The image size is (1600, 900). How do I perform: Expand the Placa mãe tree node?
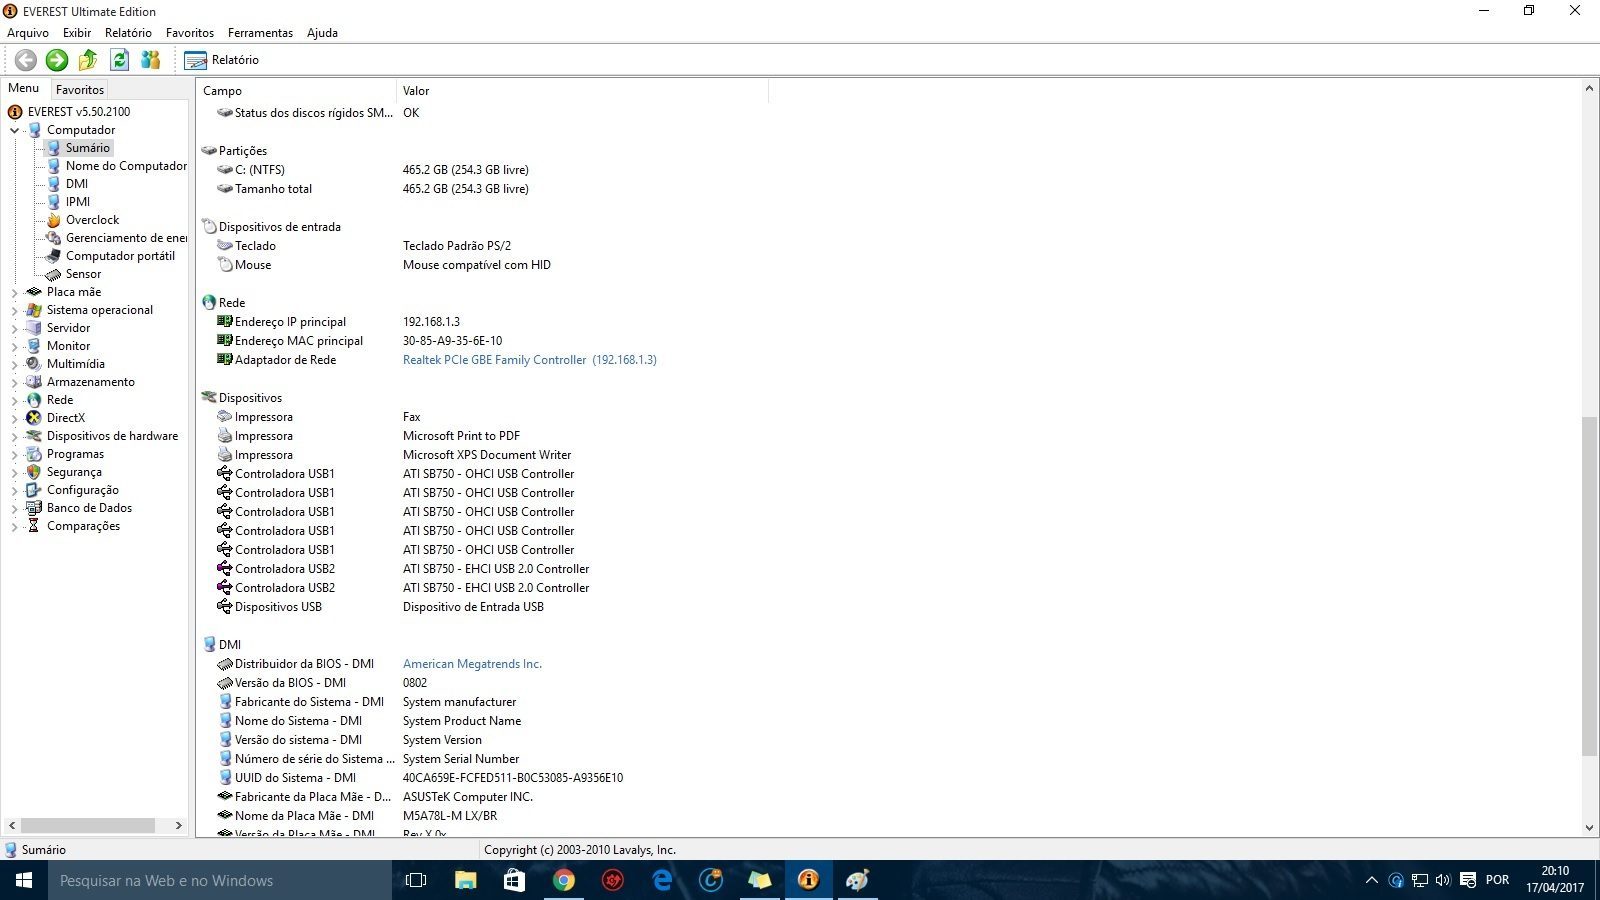pyautogui.click(x=14, y=292)
